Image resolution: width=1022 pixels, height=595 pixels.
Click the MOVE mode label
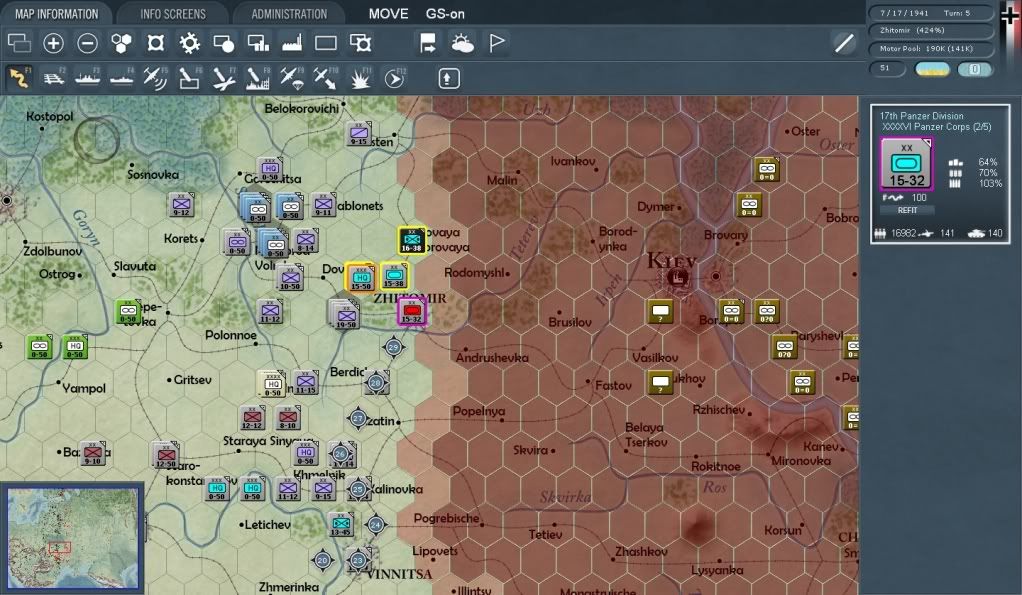[388, 14]
